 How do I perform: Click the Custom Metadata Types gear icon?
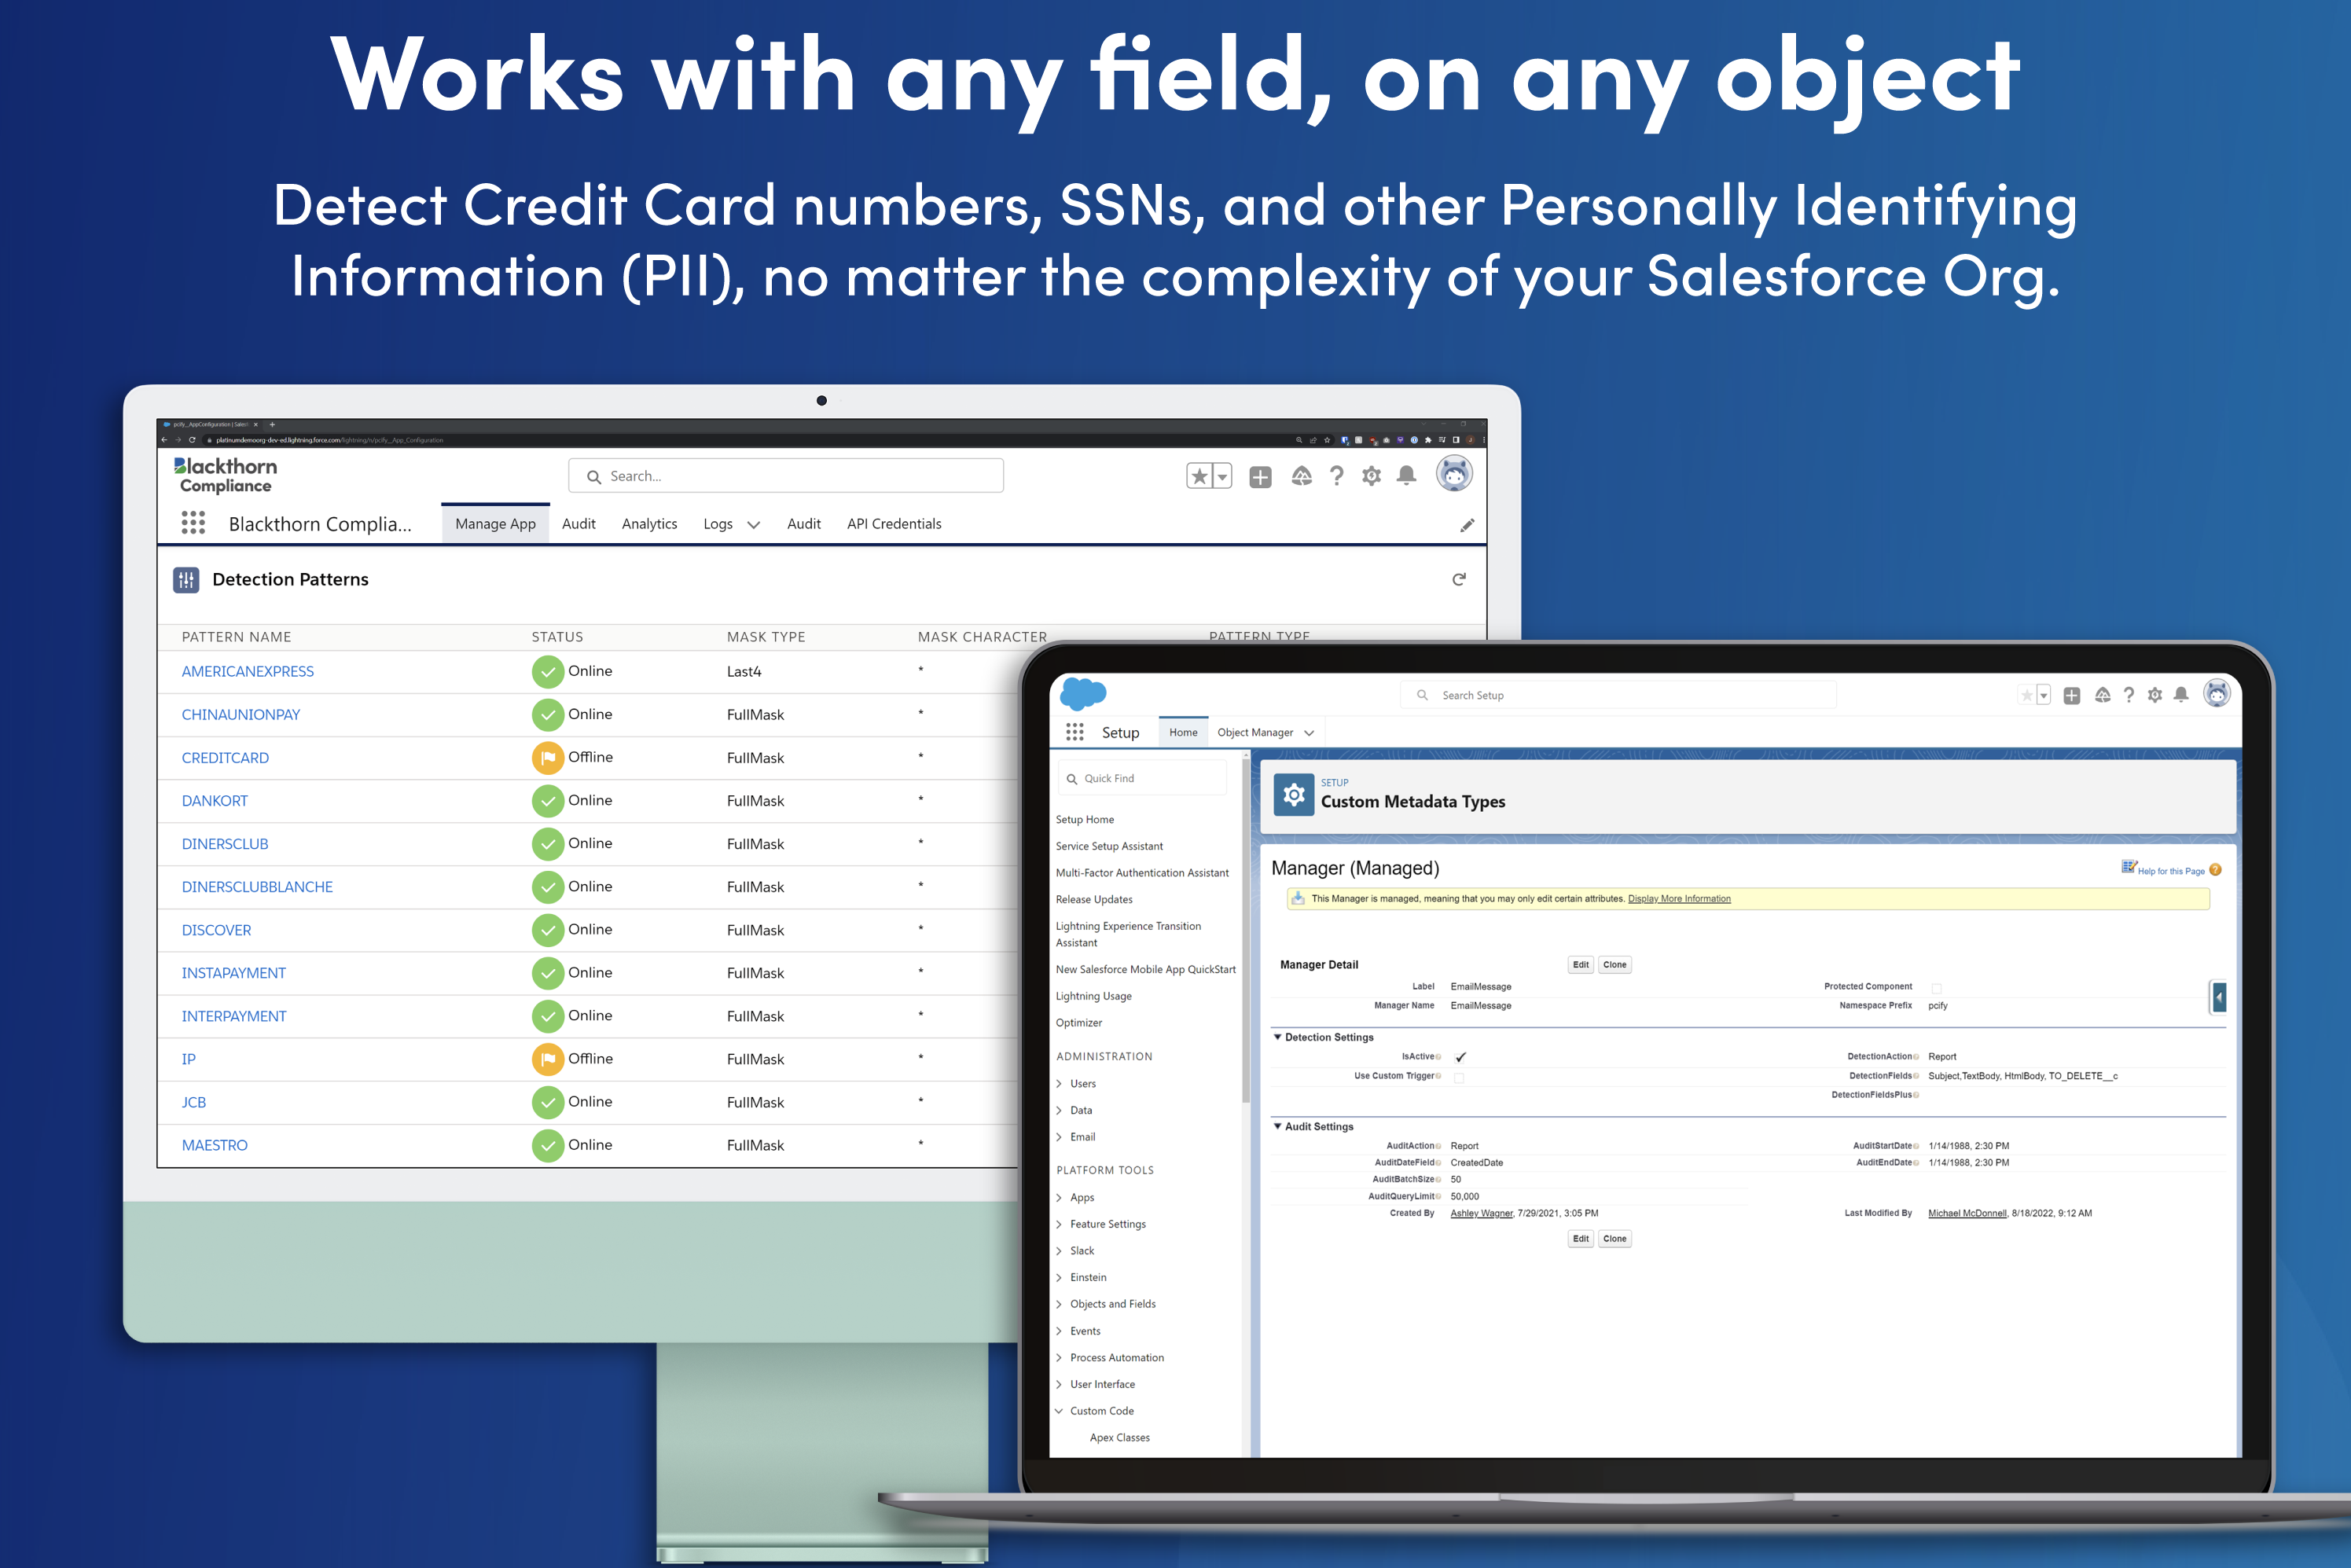1294,795
